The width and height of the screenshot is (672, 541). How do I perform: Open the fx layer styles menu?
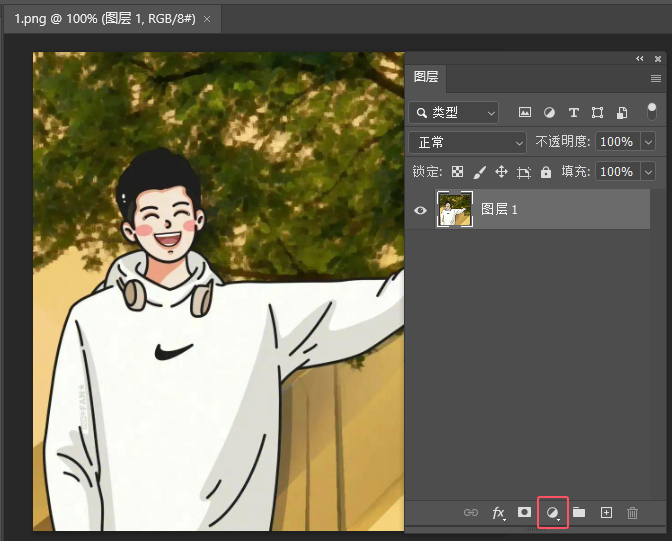(x=498, y=512)
